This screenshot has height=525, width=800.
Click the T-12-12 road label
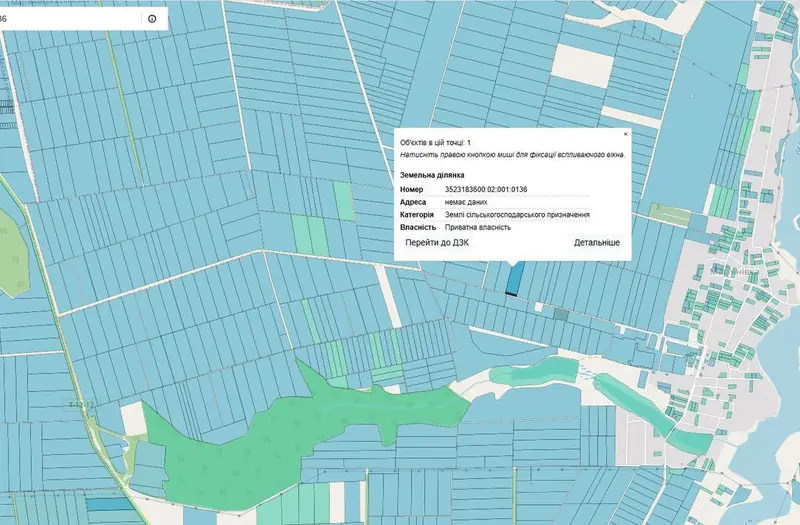(80, 405)
